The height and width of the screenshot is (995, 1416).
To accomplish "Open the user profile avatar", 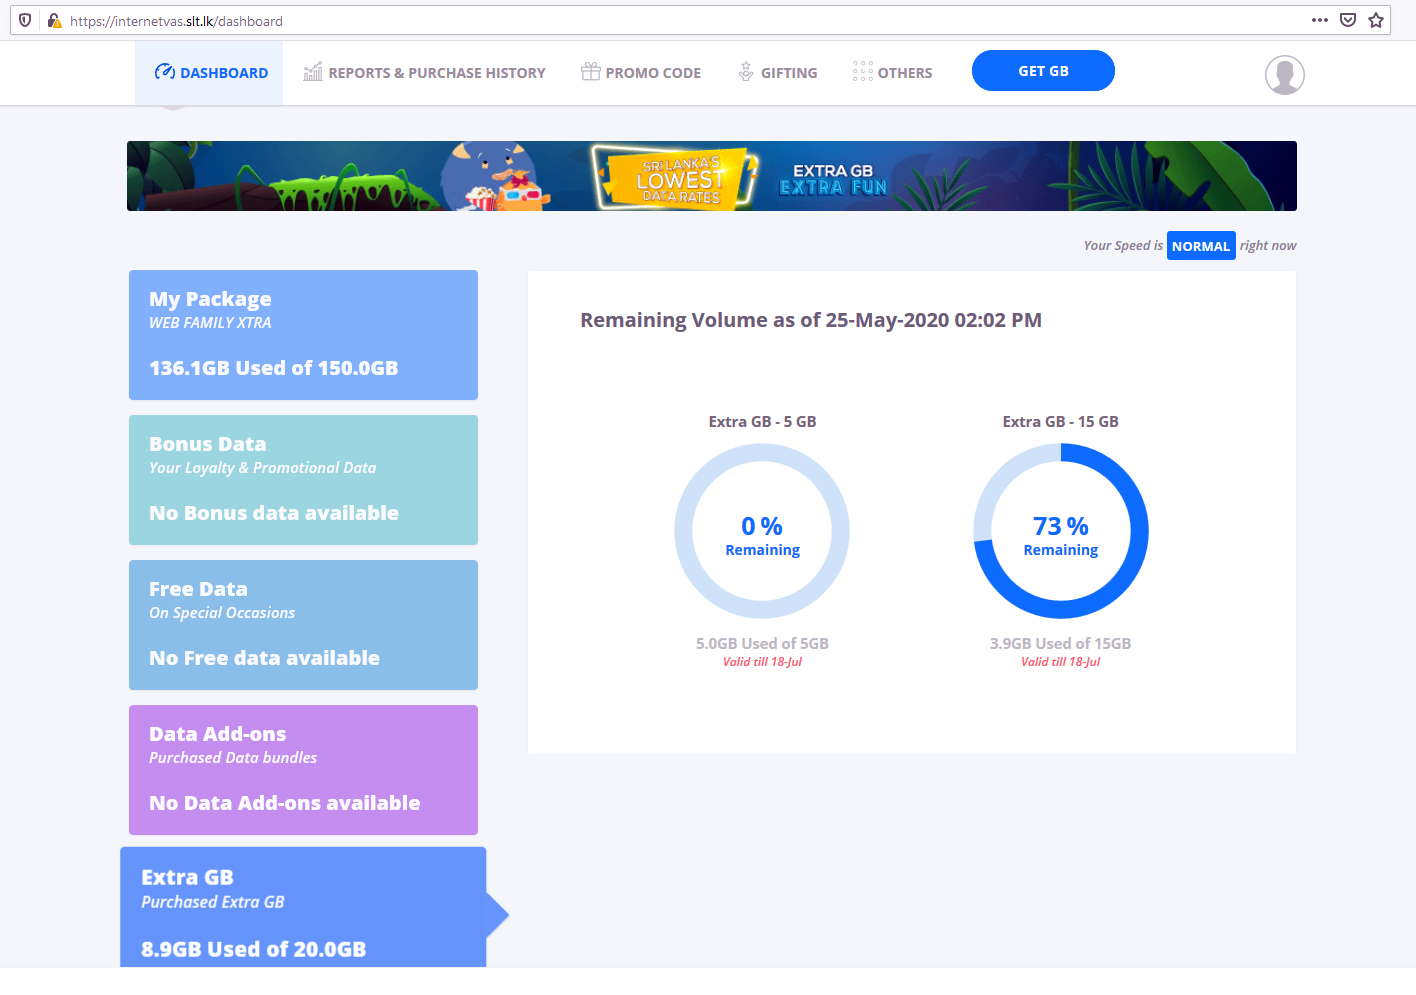I will (x=1285, y=75).
